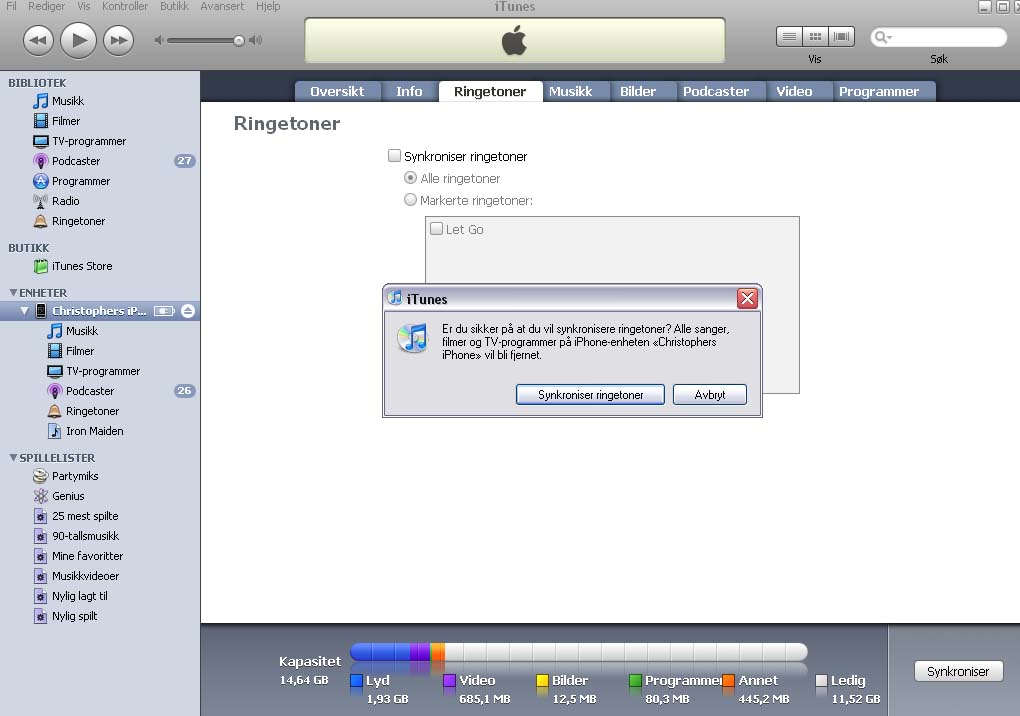This screenshot has width=1020, height=716.
Task: Adjust the volume slider knob
Action: (x=239, y=40)
